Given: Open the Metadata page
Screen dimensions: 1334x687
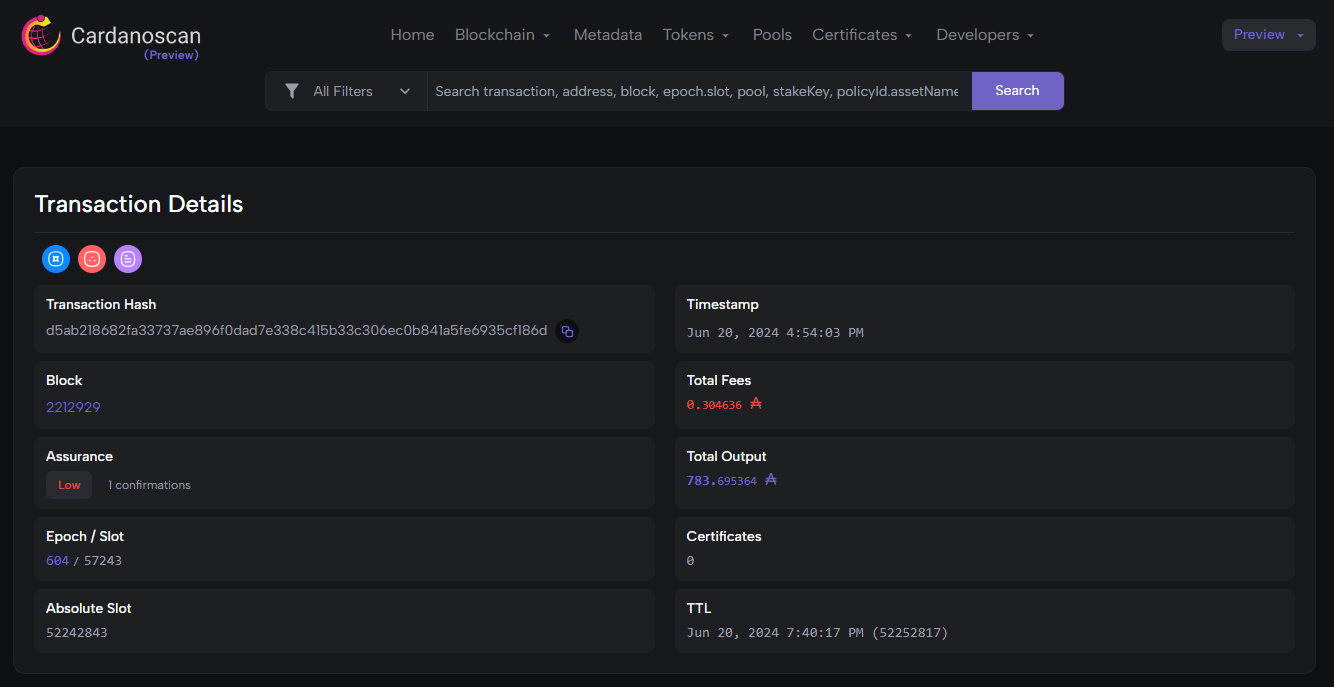Looking at the screenshot, I should pos(608,35).
